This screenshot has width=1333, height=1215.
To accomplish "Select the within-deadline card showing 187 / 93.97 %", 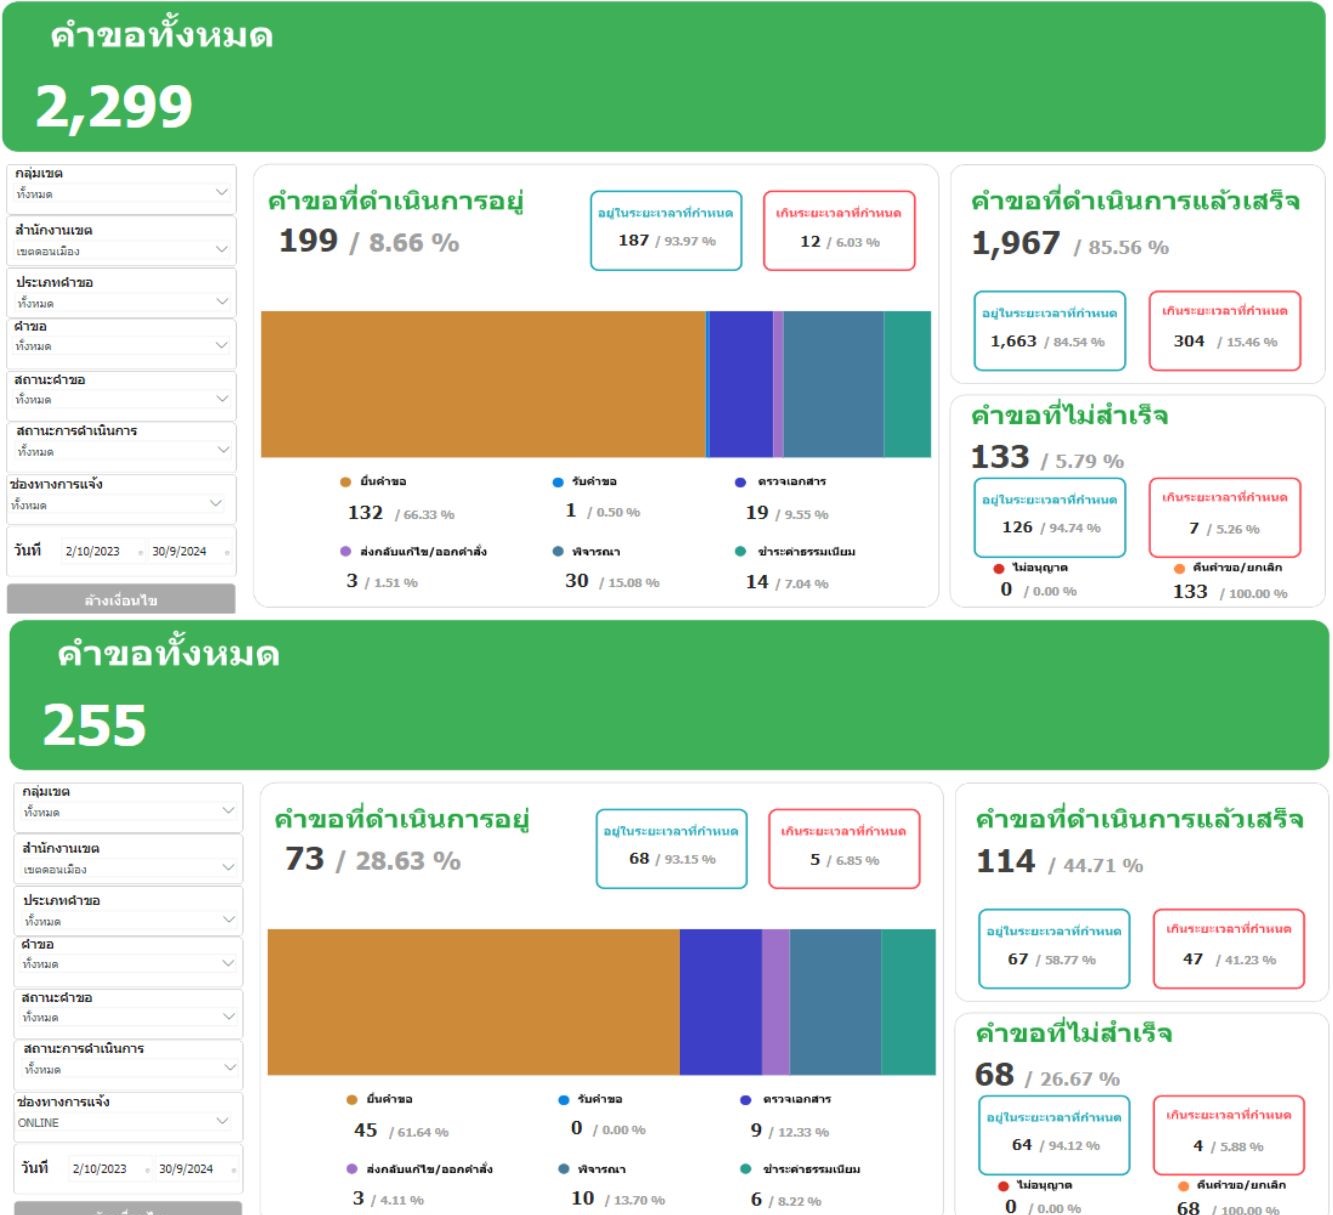I will pos(666,231).
